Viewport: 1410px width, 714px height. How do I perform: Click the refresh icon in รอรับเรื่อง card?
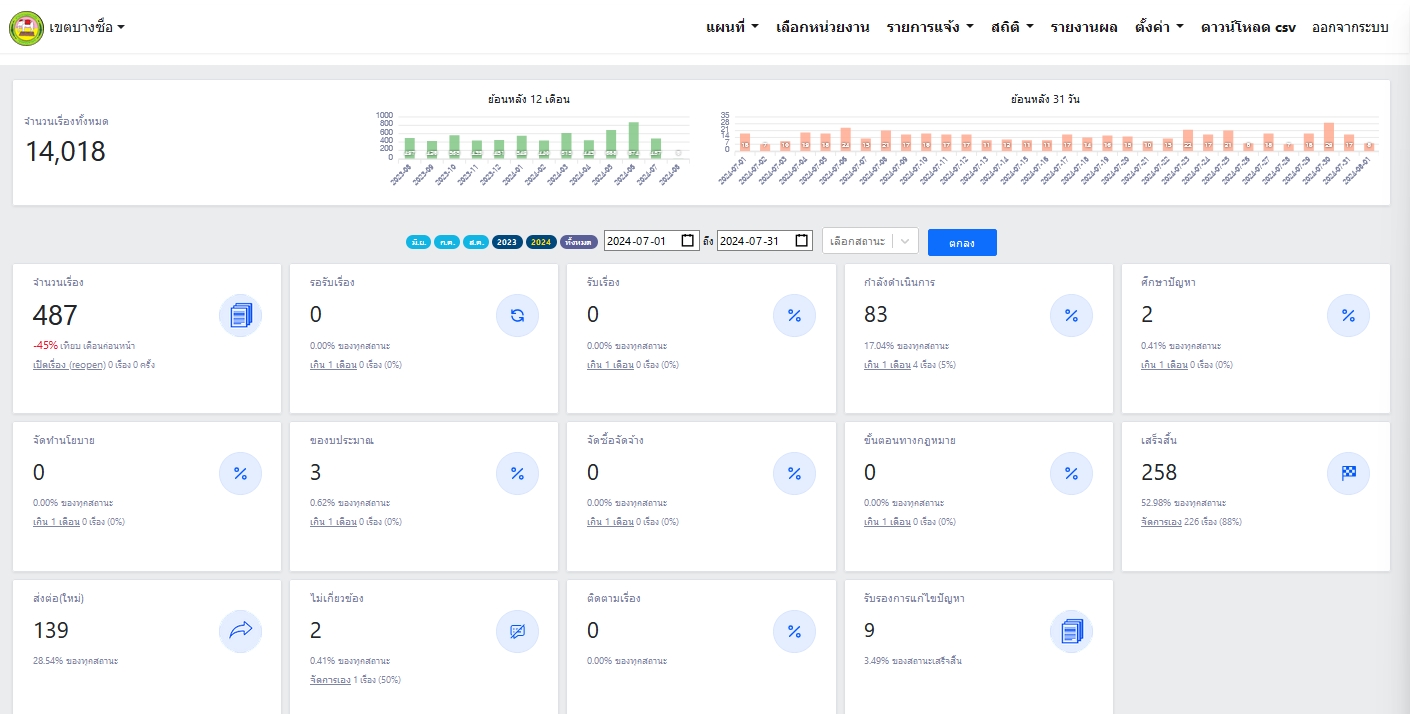(x=517, y=316)
